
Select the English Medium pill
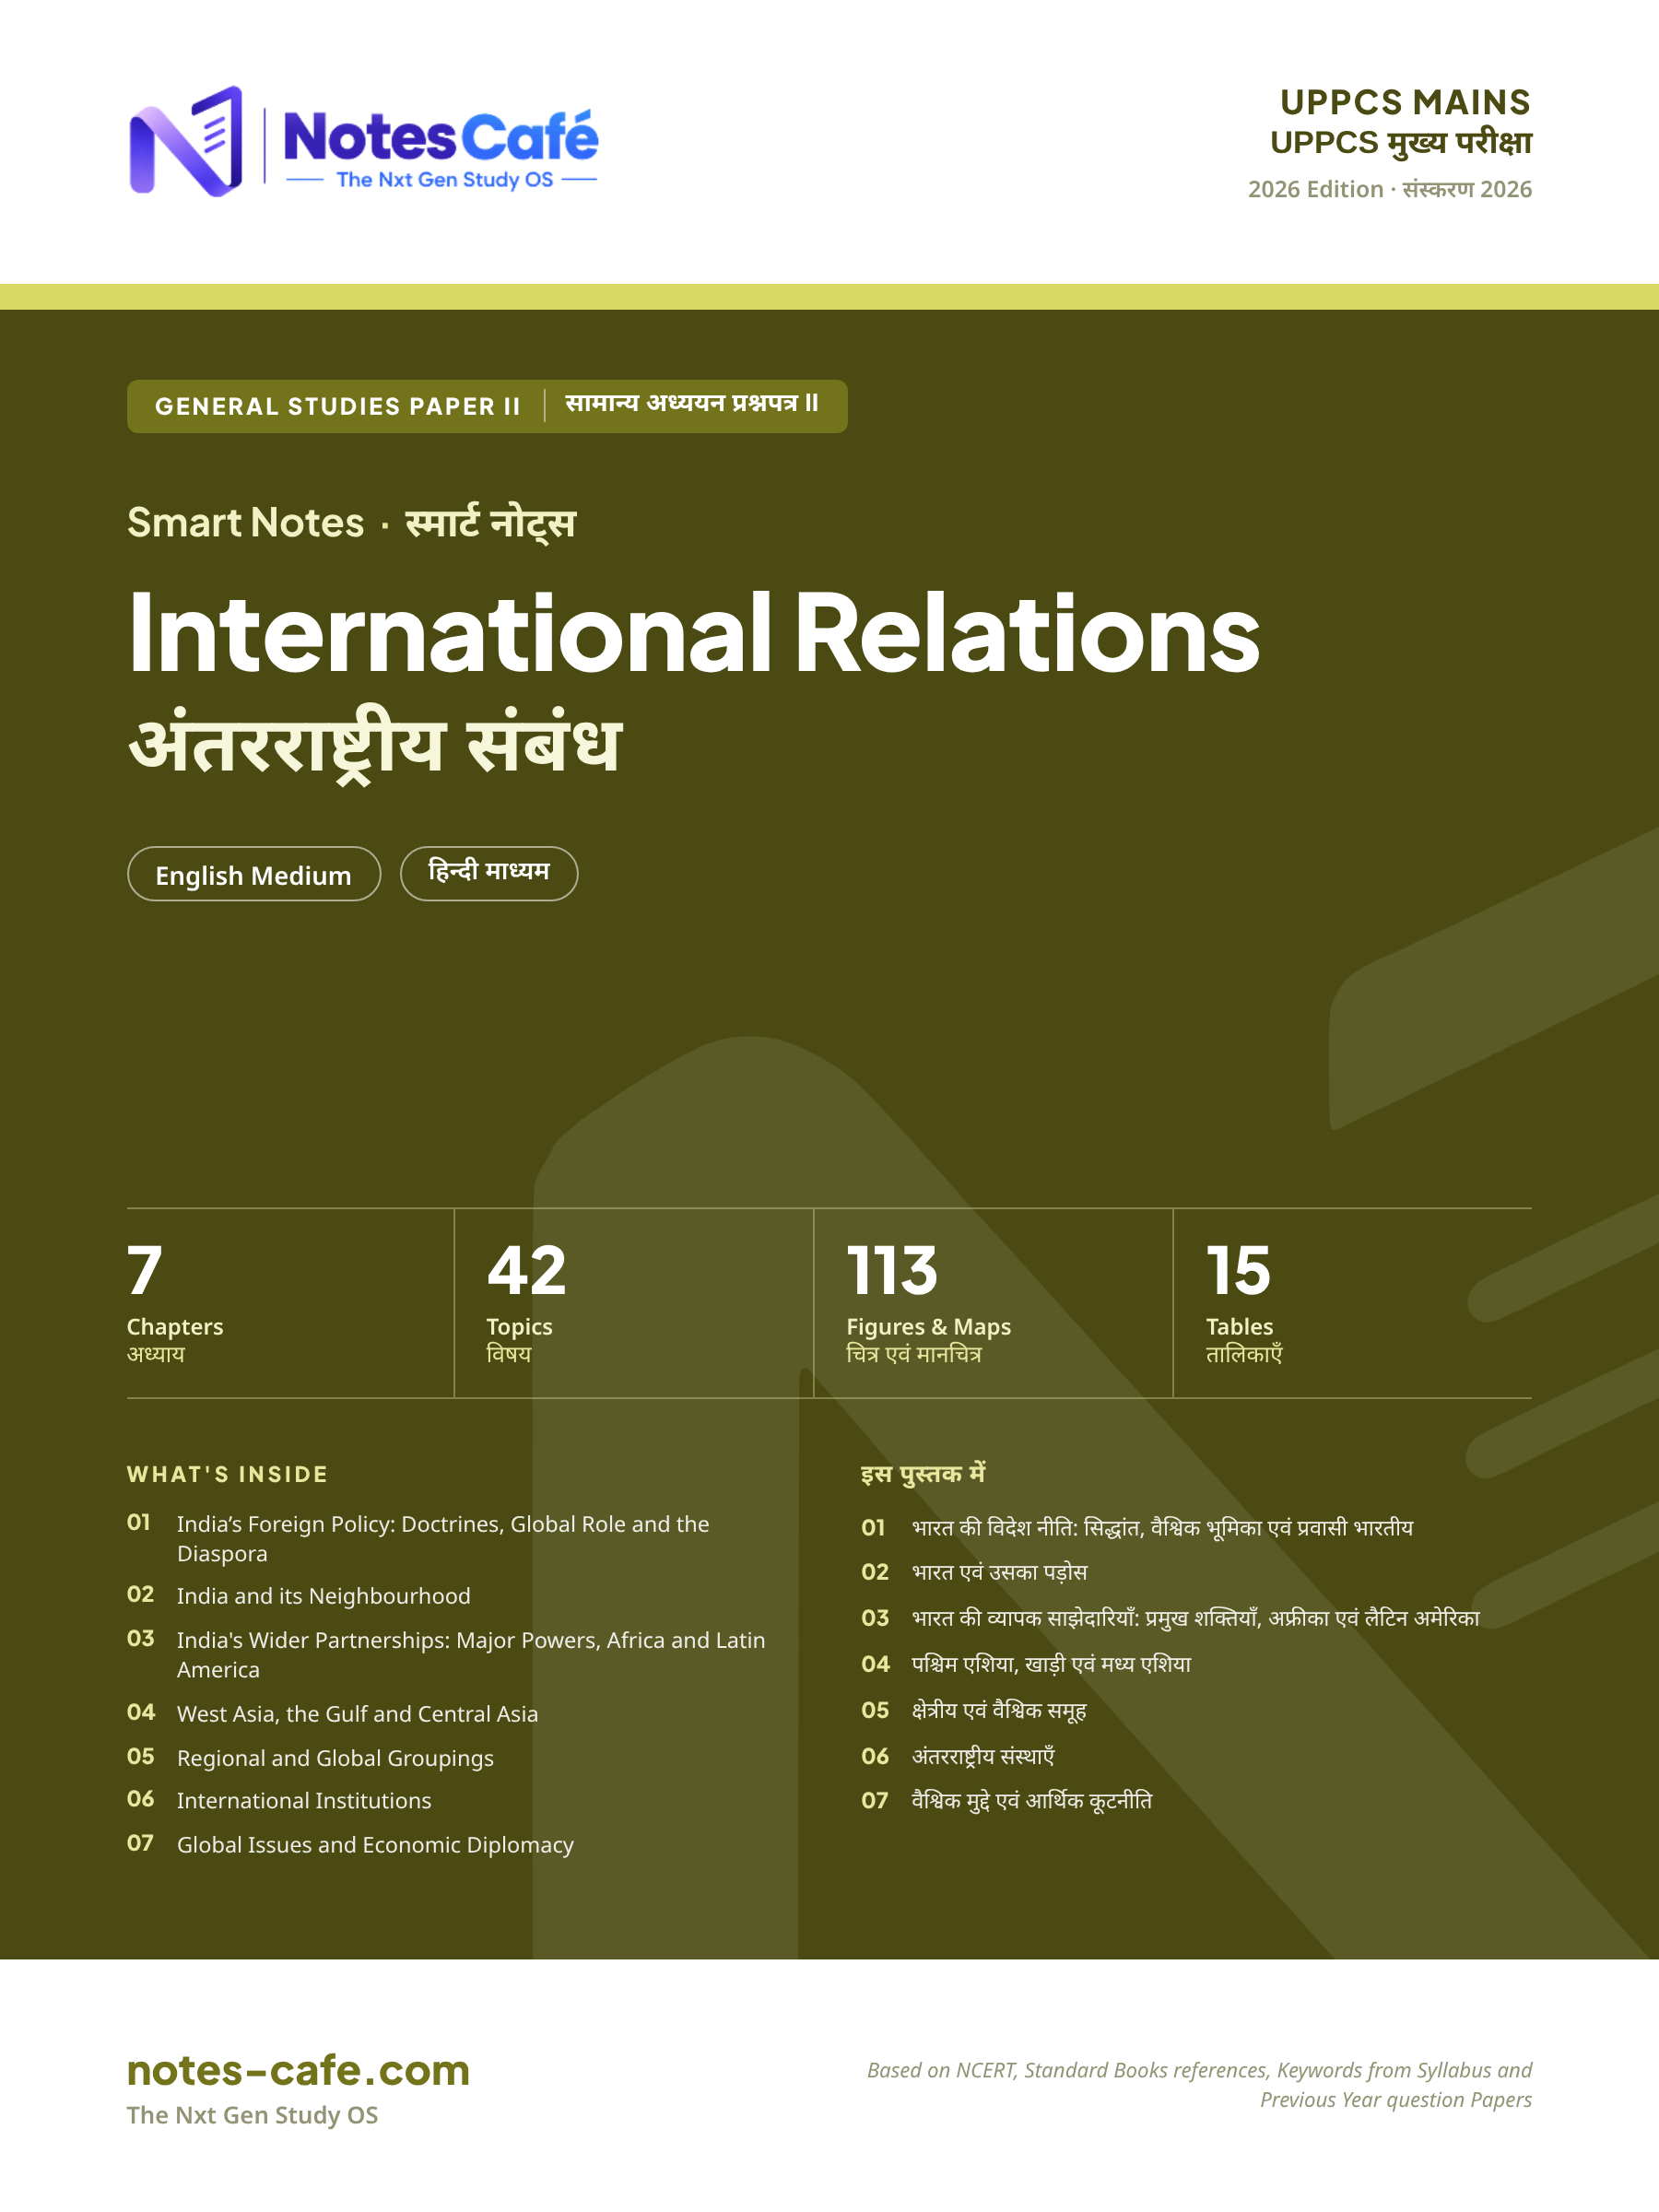tap(254, 874)
